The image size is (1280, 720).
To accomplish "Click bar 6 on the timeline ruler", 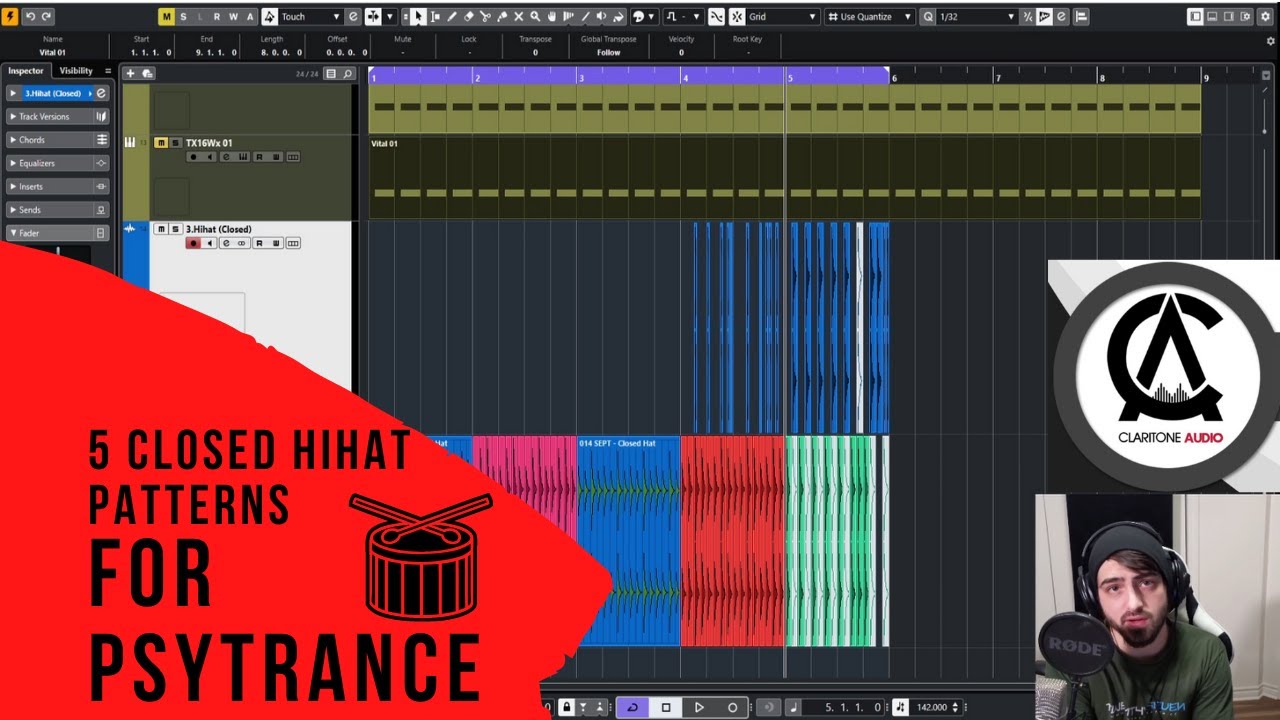I will tap(894, 77).
